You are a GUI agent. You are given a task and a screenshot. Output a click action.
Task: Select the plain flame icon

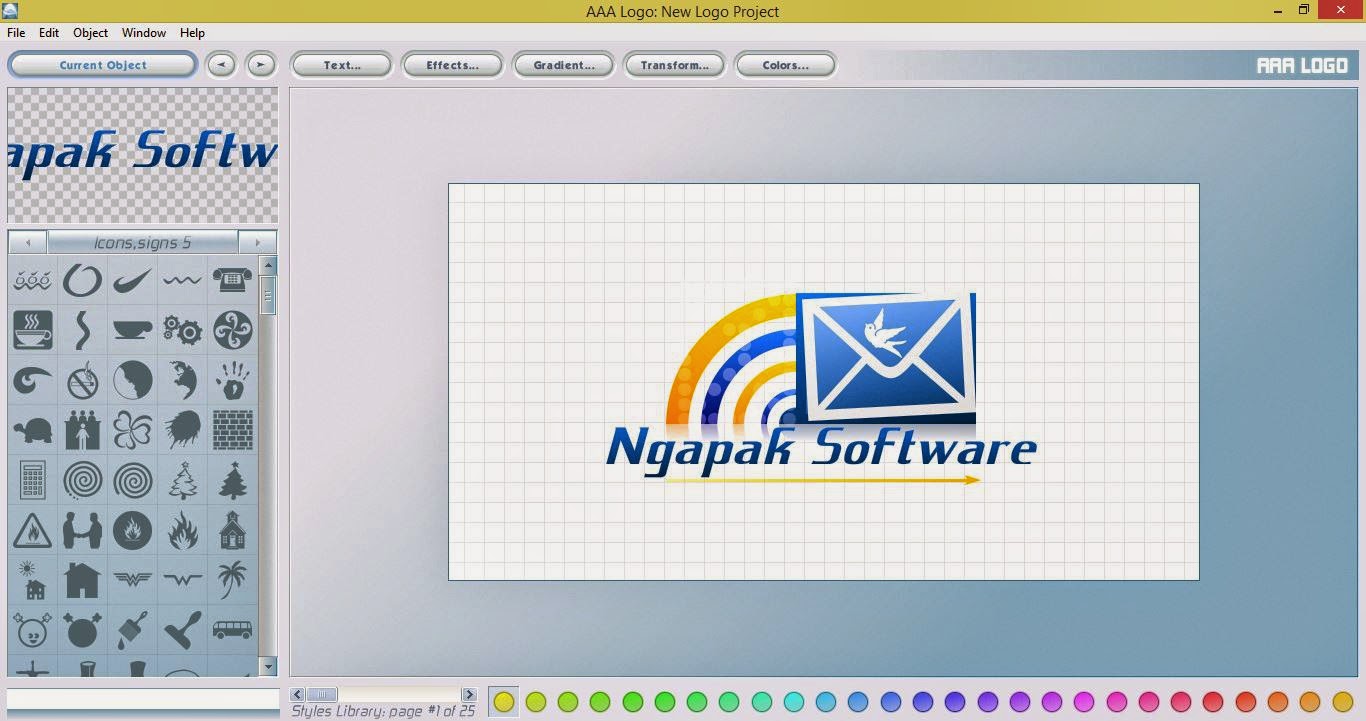182,530
